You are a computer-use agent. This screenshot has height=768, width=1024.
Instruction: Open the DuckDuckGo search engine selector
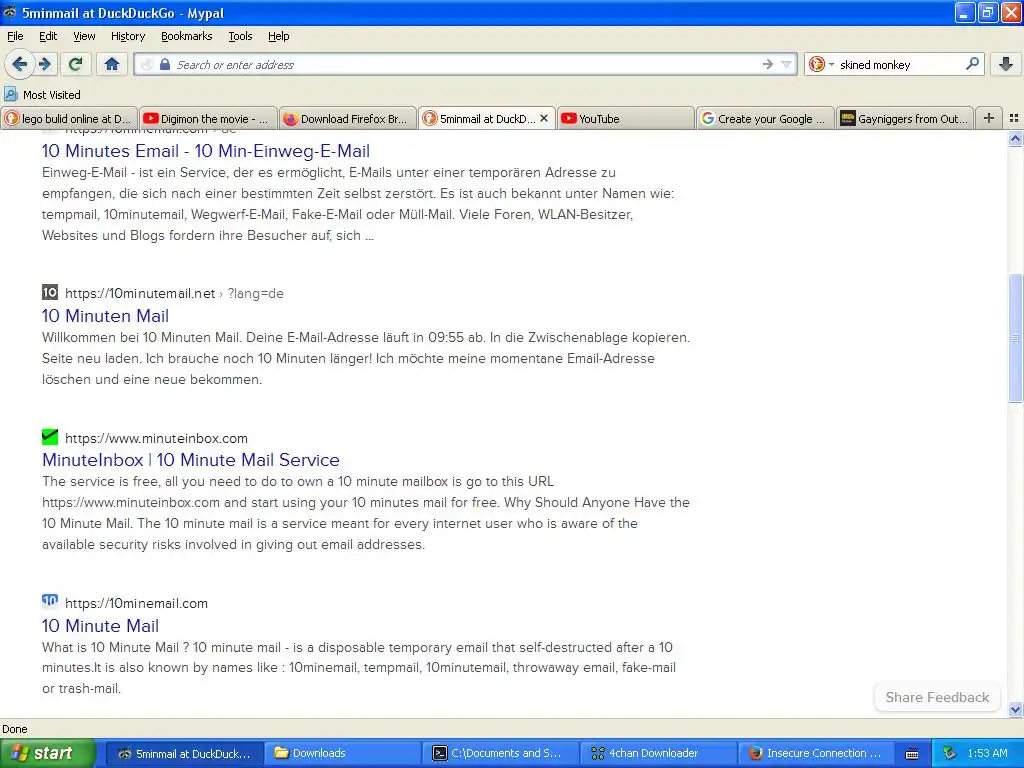click(820, 64)
